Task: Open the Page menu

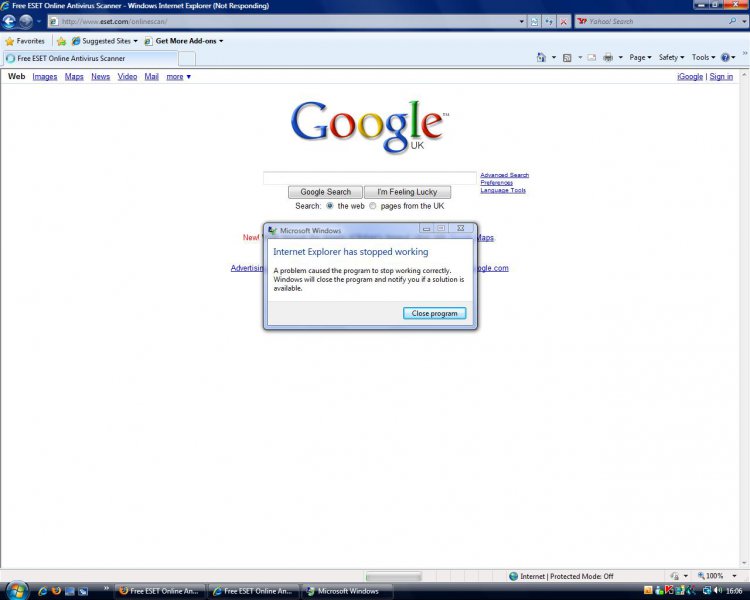Action: click(x=640, y=57)
